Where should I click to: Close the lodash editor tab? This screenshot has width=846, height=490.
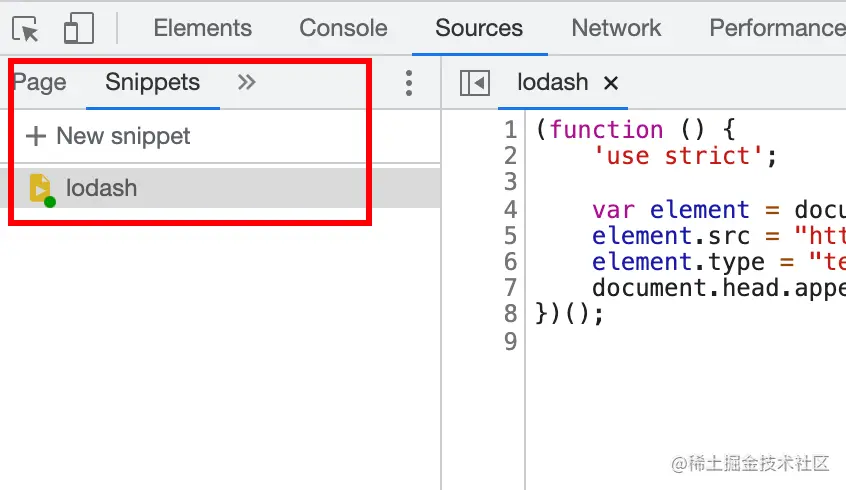(x=611, y=83)
